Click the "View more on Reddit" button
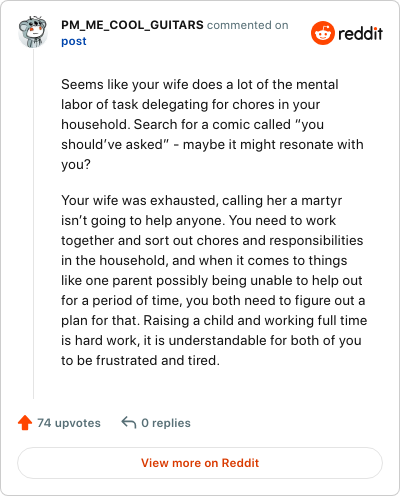 200,463
